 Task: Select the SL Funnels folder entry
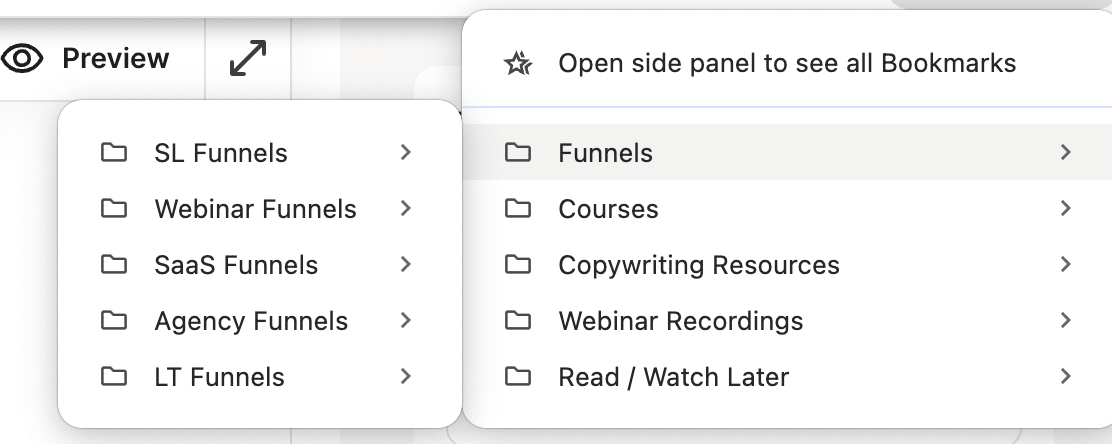(x=221, y=153)
